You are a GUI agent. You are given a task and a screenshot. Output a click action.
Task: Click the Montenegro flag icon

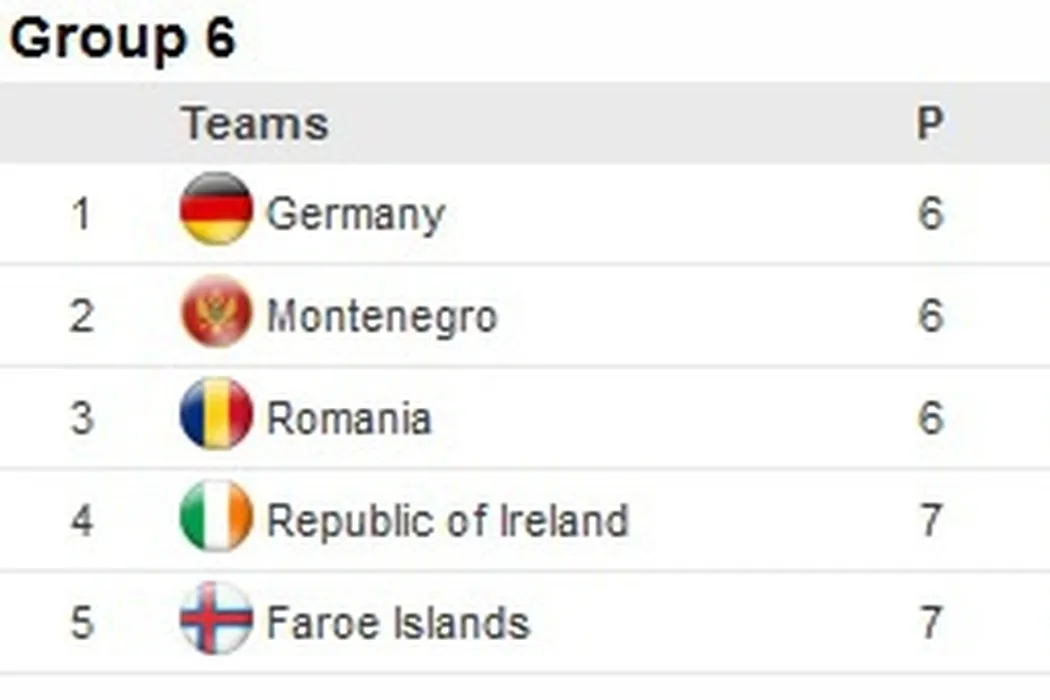[216, 313]
